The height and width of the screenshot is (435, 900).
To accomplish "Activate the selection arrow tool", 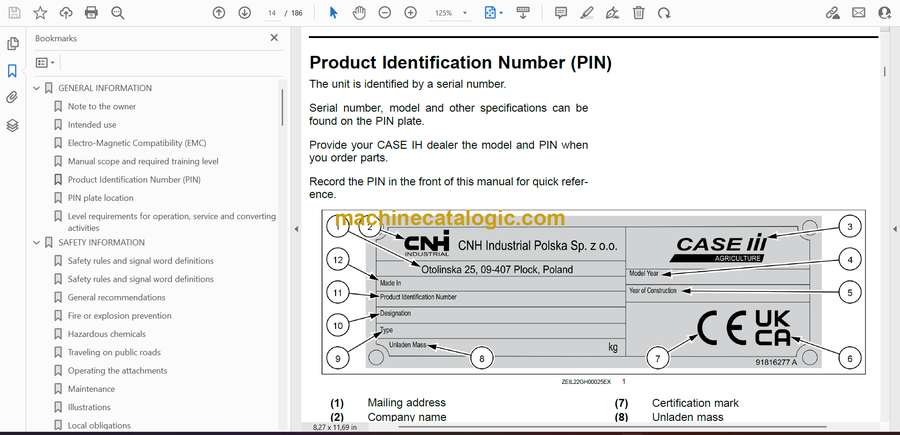I will point(333,13).
